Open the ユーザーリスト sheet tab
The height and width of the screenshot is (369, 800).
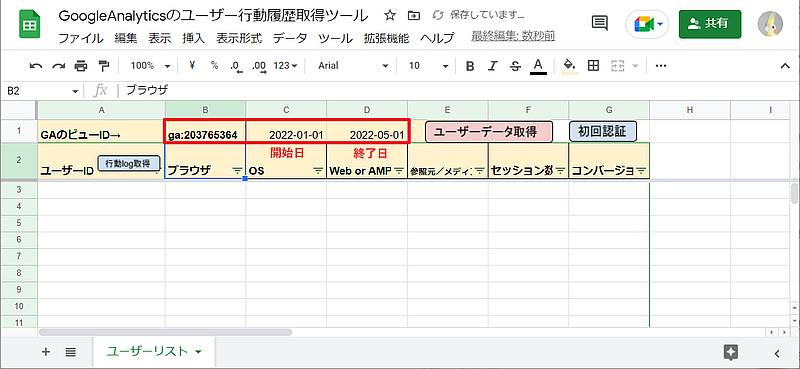pyautogui.click(x=154, y=351)
